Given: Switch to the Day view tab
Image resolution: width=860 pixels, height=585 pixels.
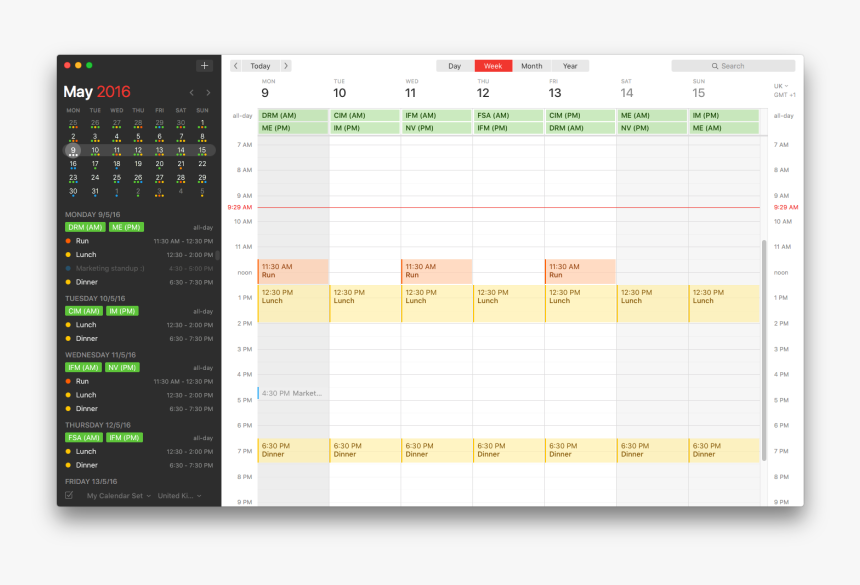Looking at the screenshot, I should (455, 65).
